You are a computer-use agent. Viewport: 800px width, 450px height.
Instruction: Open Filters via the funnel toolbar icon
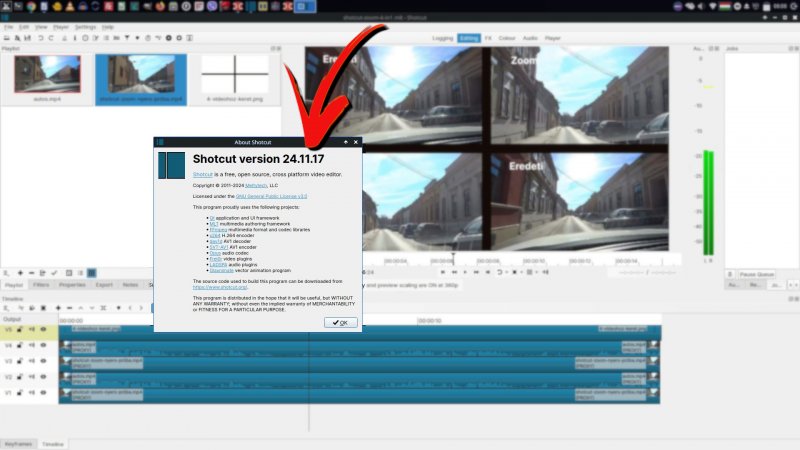127,38
